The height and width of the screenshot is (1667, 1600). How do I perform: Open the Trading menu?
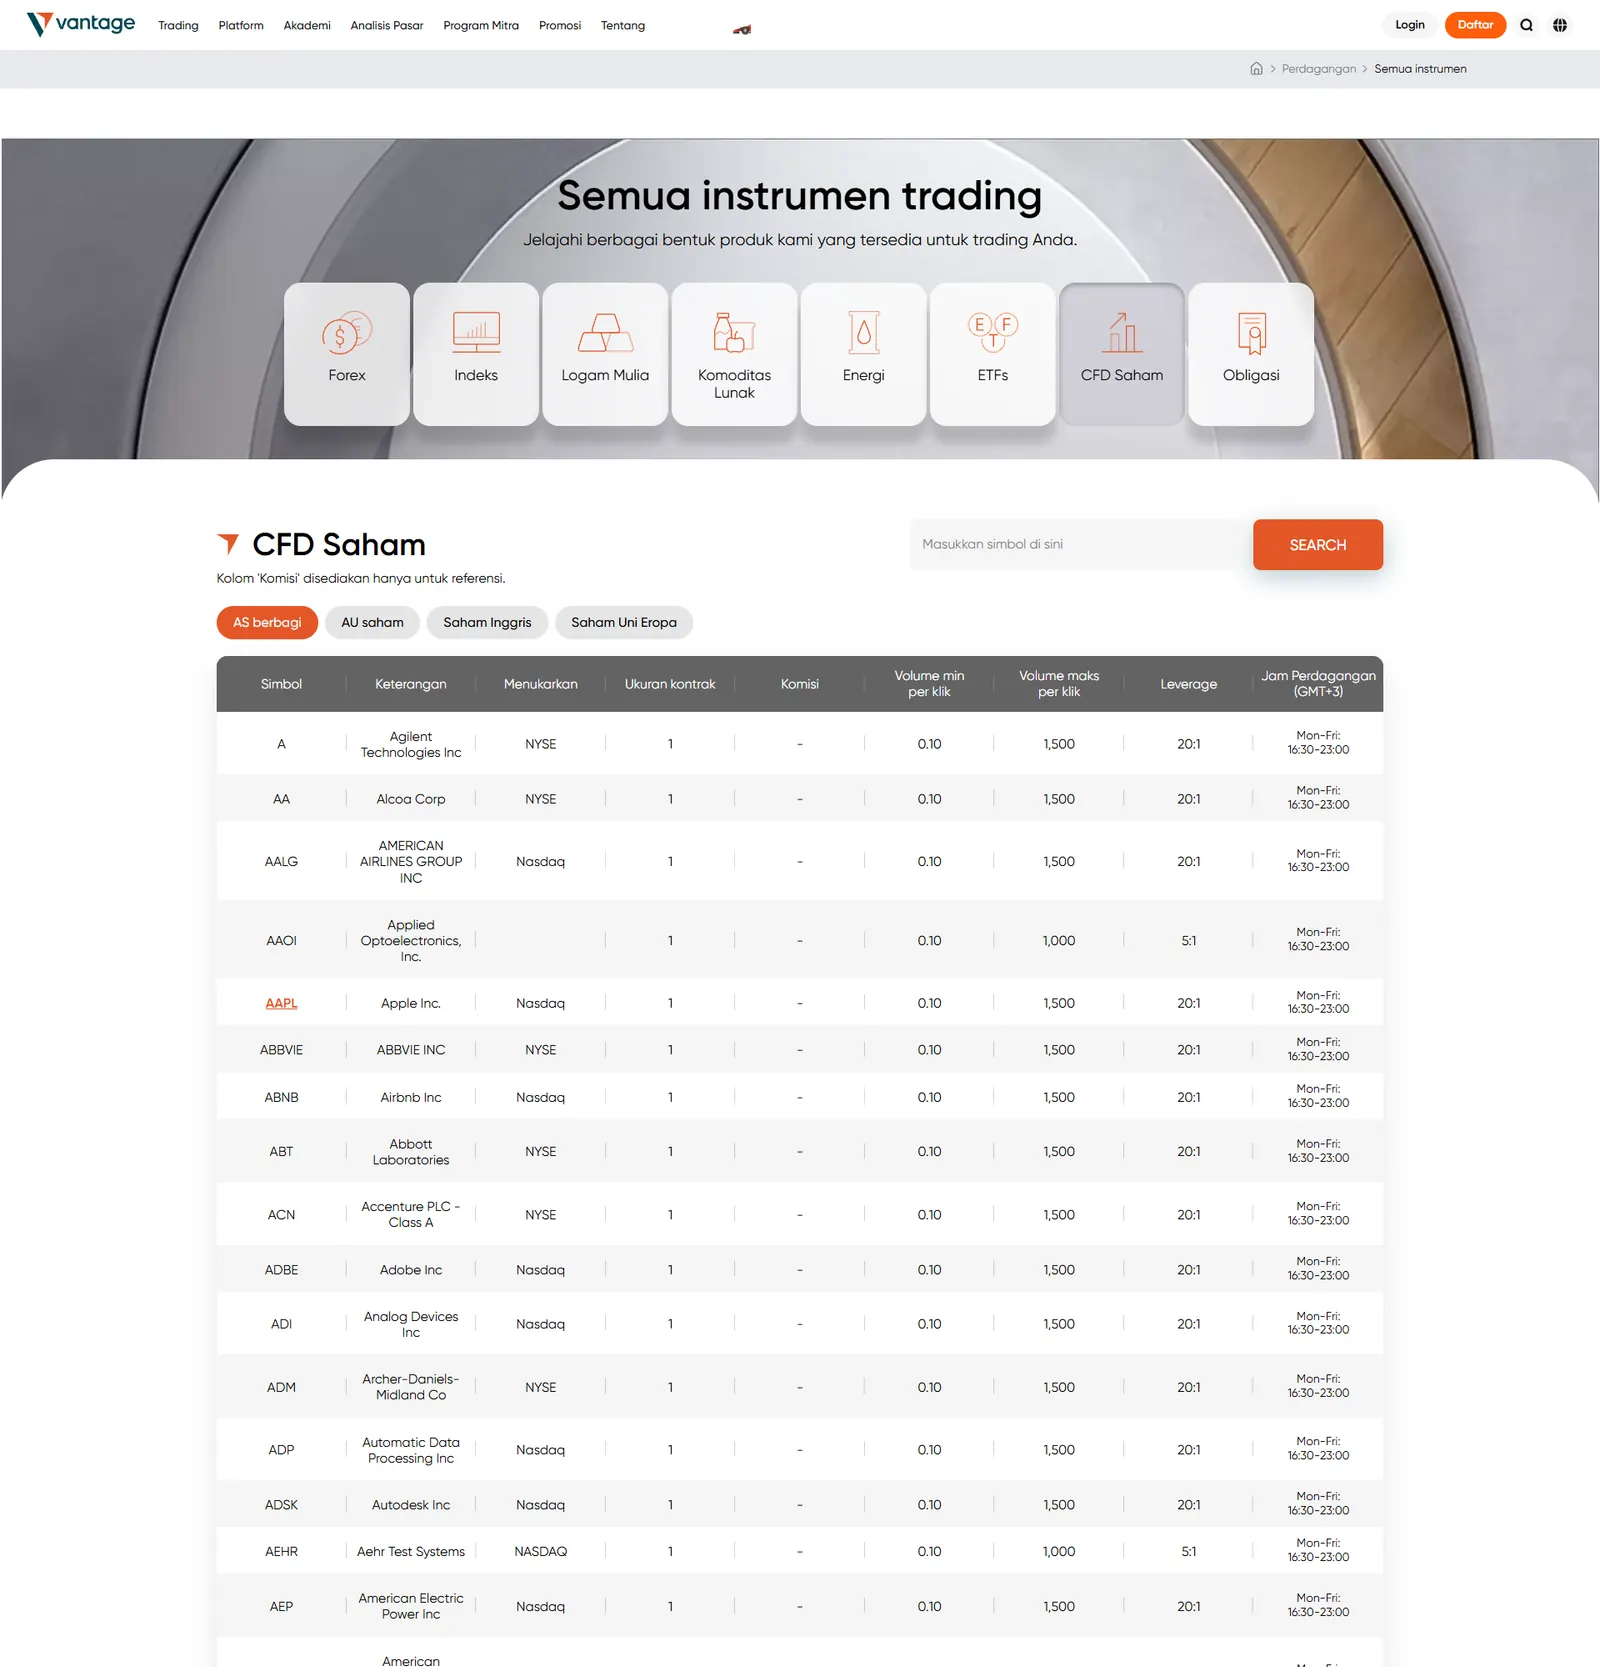point(178,25)
